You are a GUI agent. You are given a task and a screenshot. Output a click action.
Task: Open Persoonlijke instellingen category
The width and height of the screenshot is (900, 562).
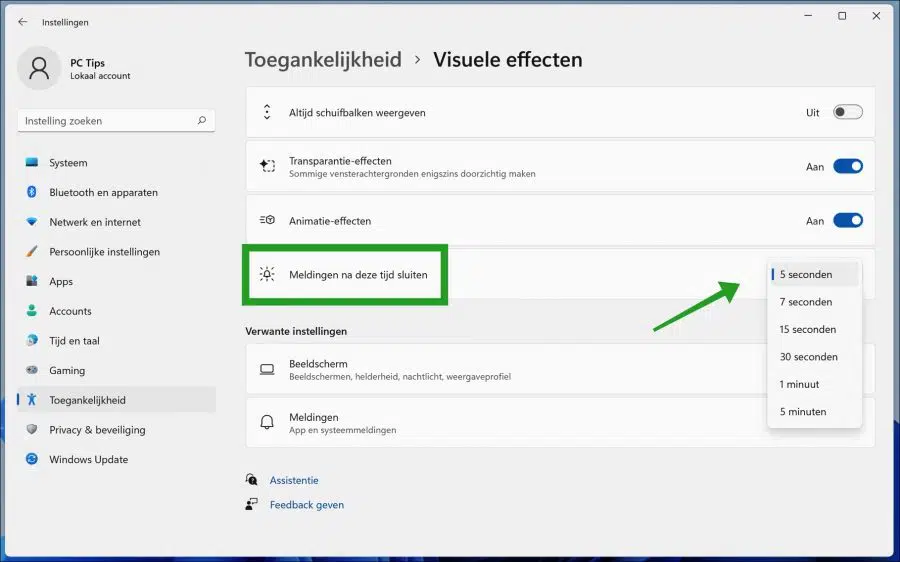117,251
